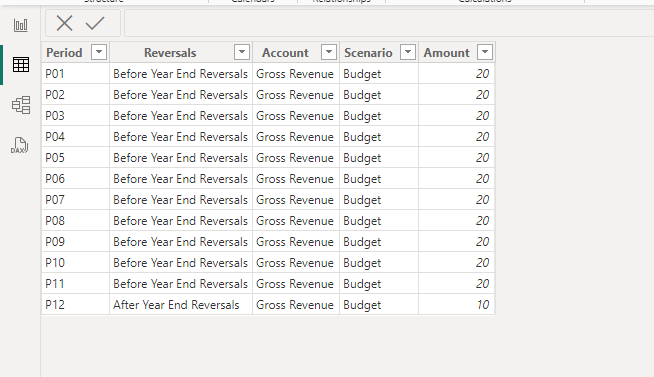This screenshot has width=654, height=377.
Task: Select the P11 period cell
Action: (75, 284)
